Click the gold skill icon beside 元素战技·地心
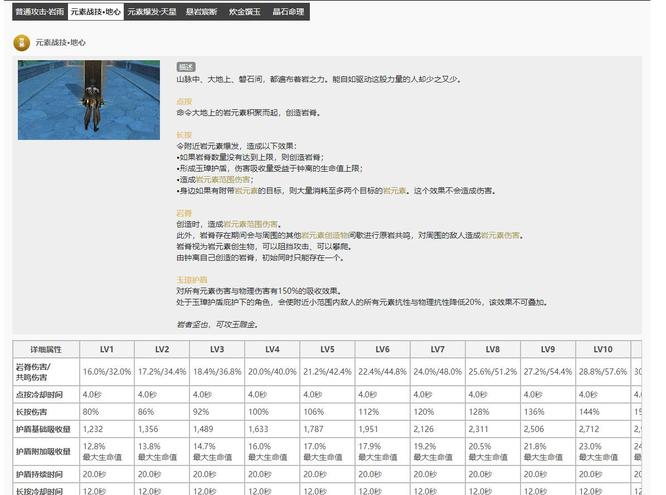Viewport: 666px width, 495px height. click(x=22, y=42)
